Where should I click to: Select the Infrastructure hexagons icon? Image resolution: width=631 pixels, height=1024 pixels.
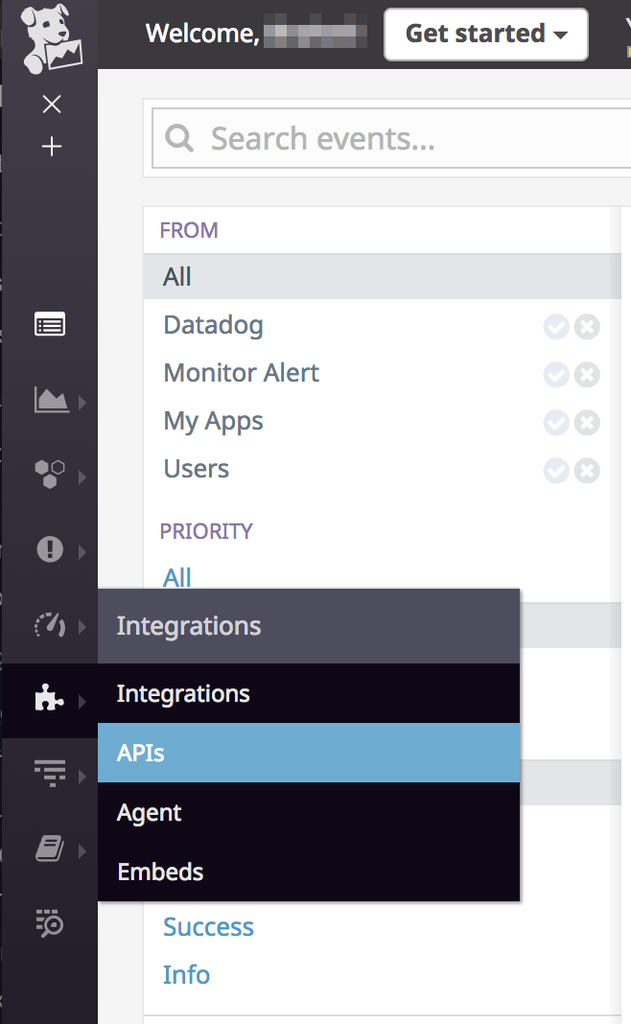[x=50, y=473]
